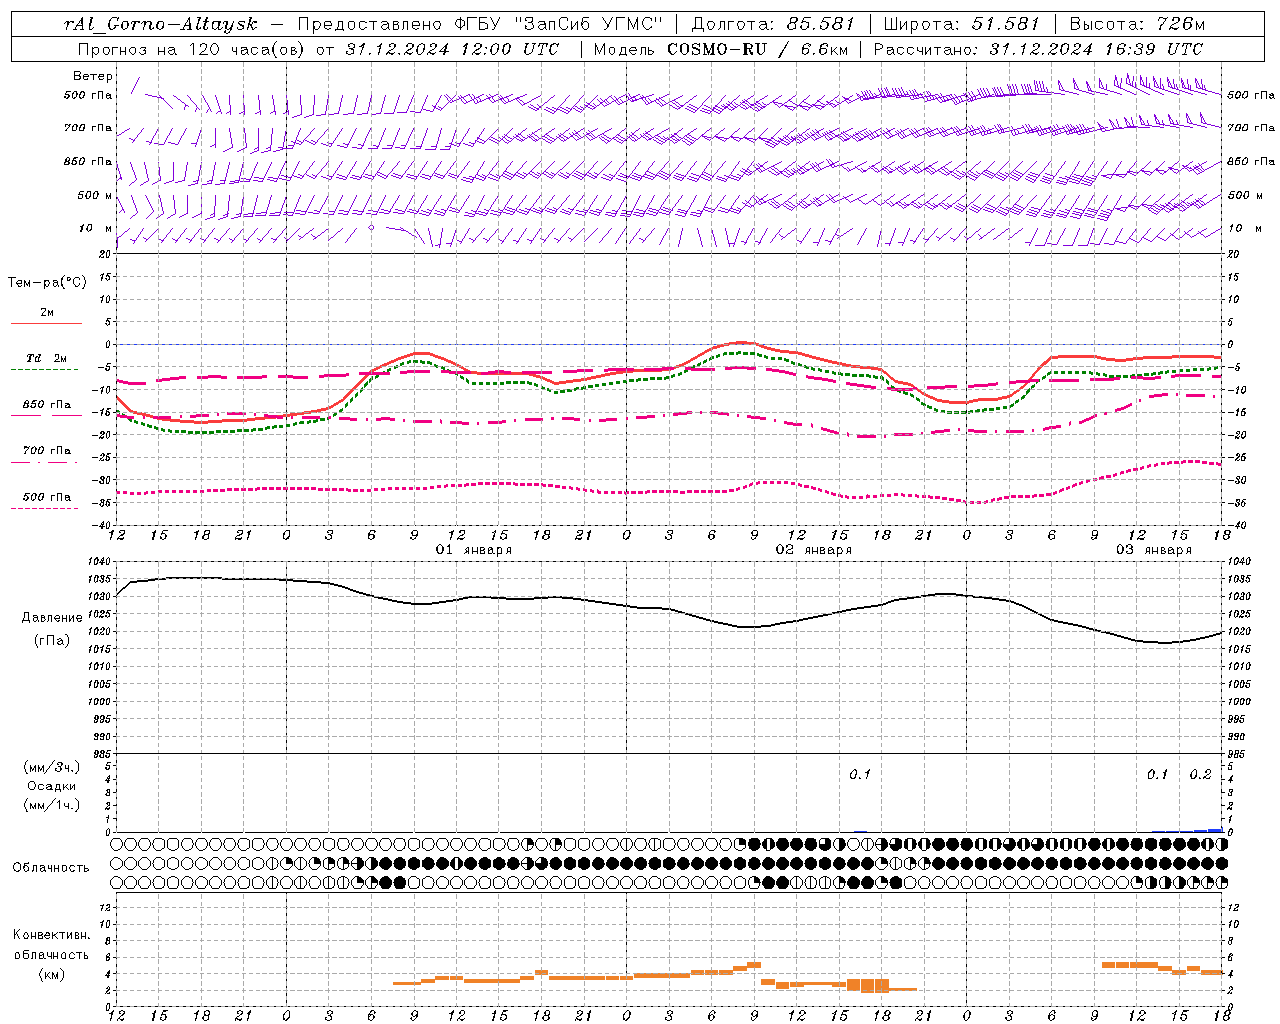
Task: Click the 850 гПа temperature legend entry
Action: tap(47, 405)
